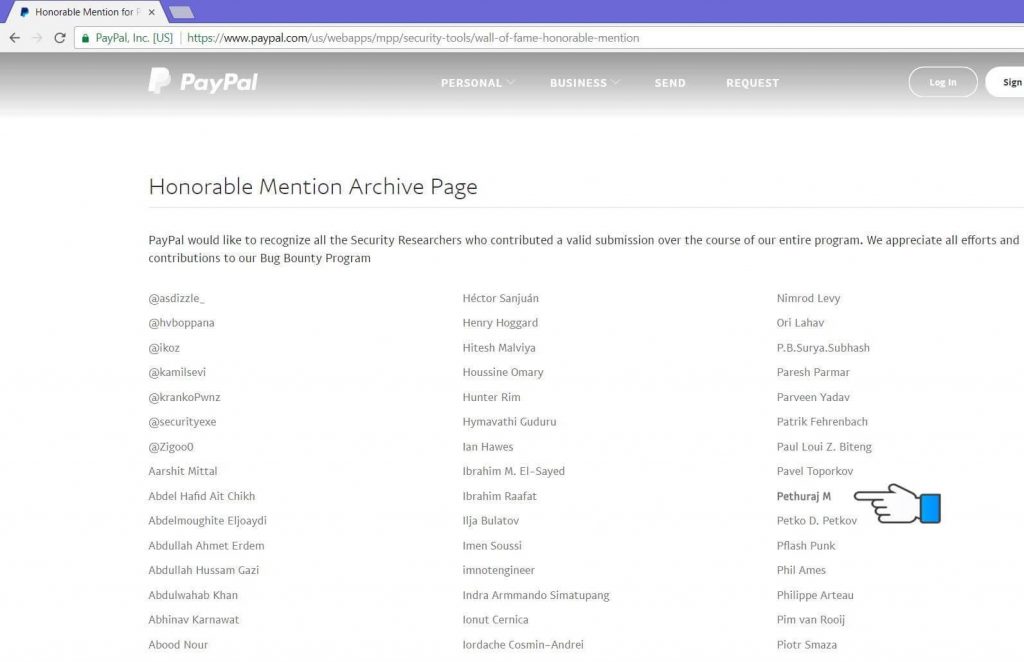Click the name Petko D. Petkov
The image size is (1024, 662).
[x=817, y=521]
